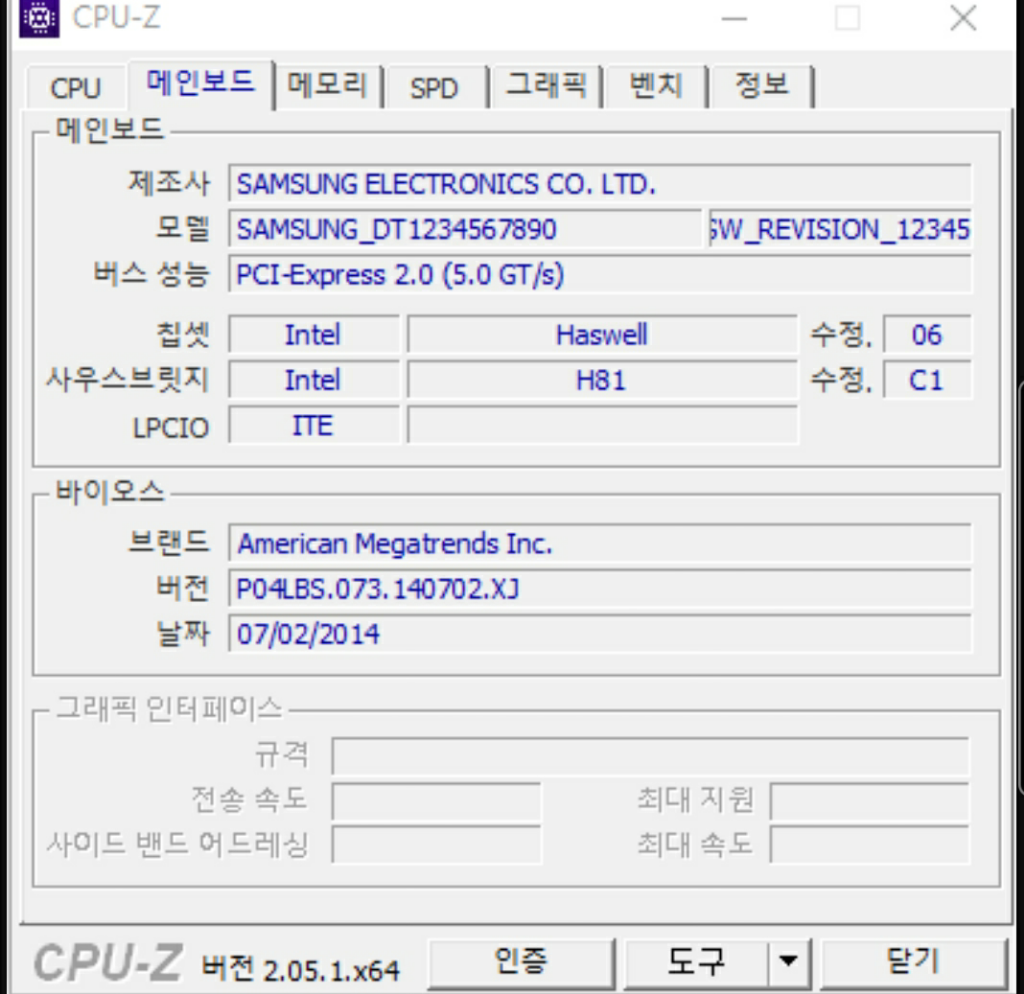Screen dimensions: 1024x994
Task: Open the 메모리 tab
Action: click(x=327, y=86)
